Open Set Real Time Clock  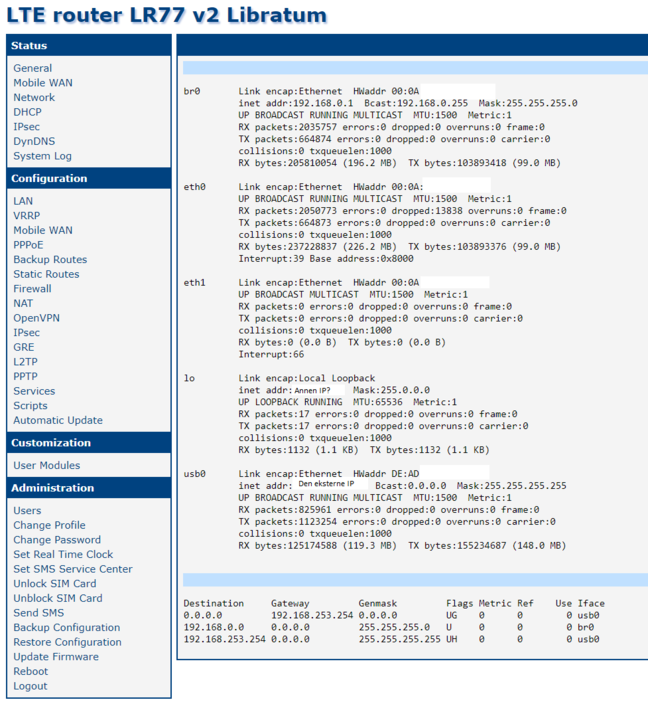click(x=63, y=555)
